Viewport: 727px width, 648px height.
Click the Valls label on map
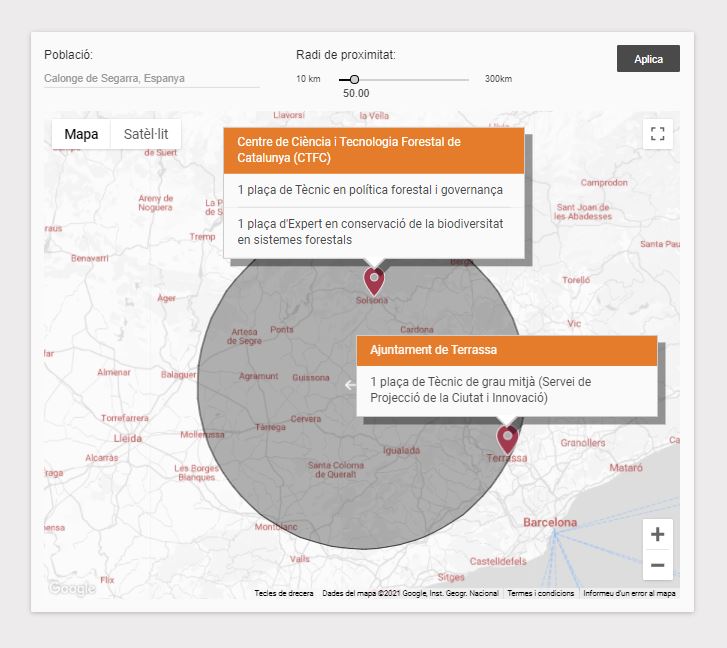point(300,559)
